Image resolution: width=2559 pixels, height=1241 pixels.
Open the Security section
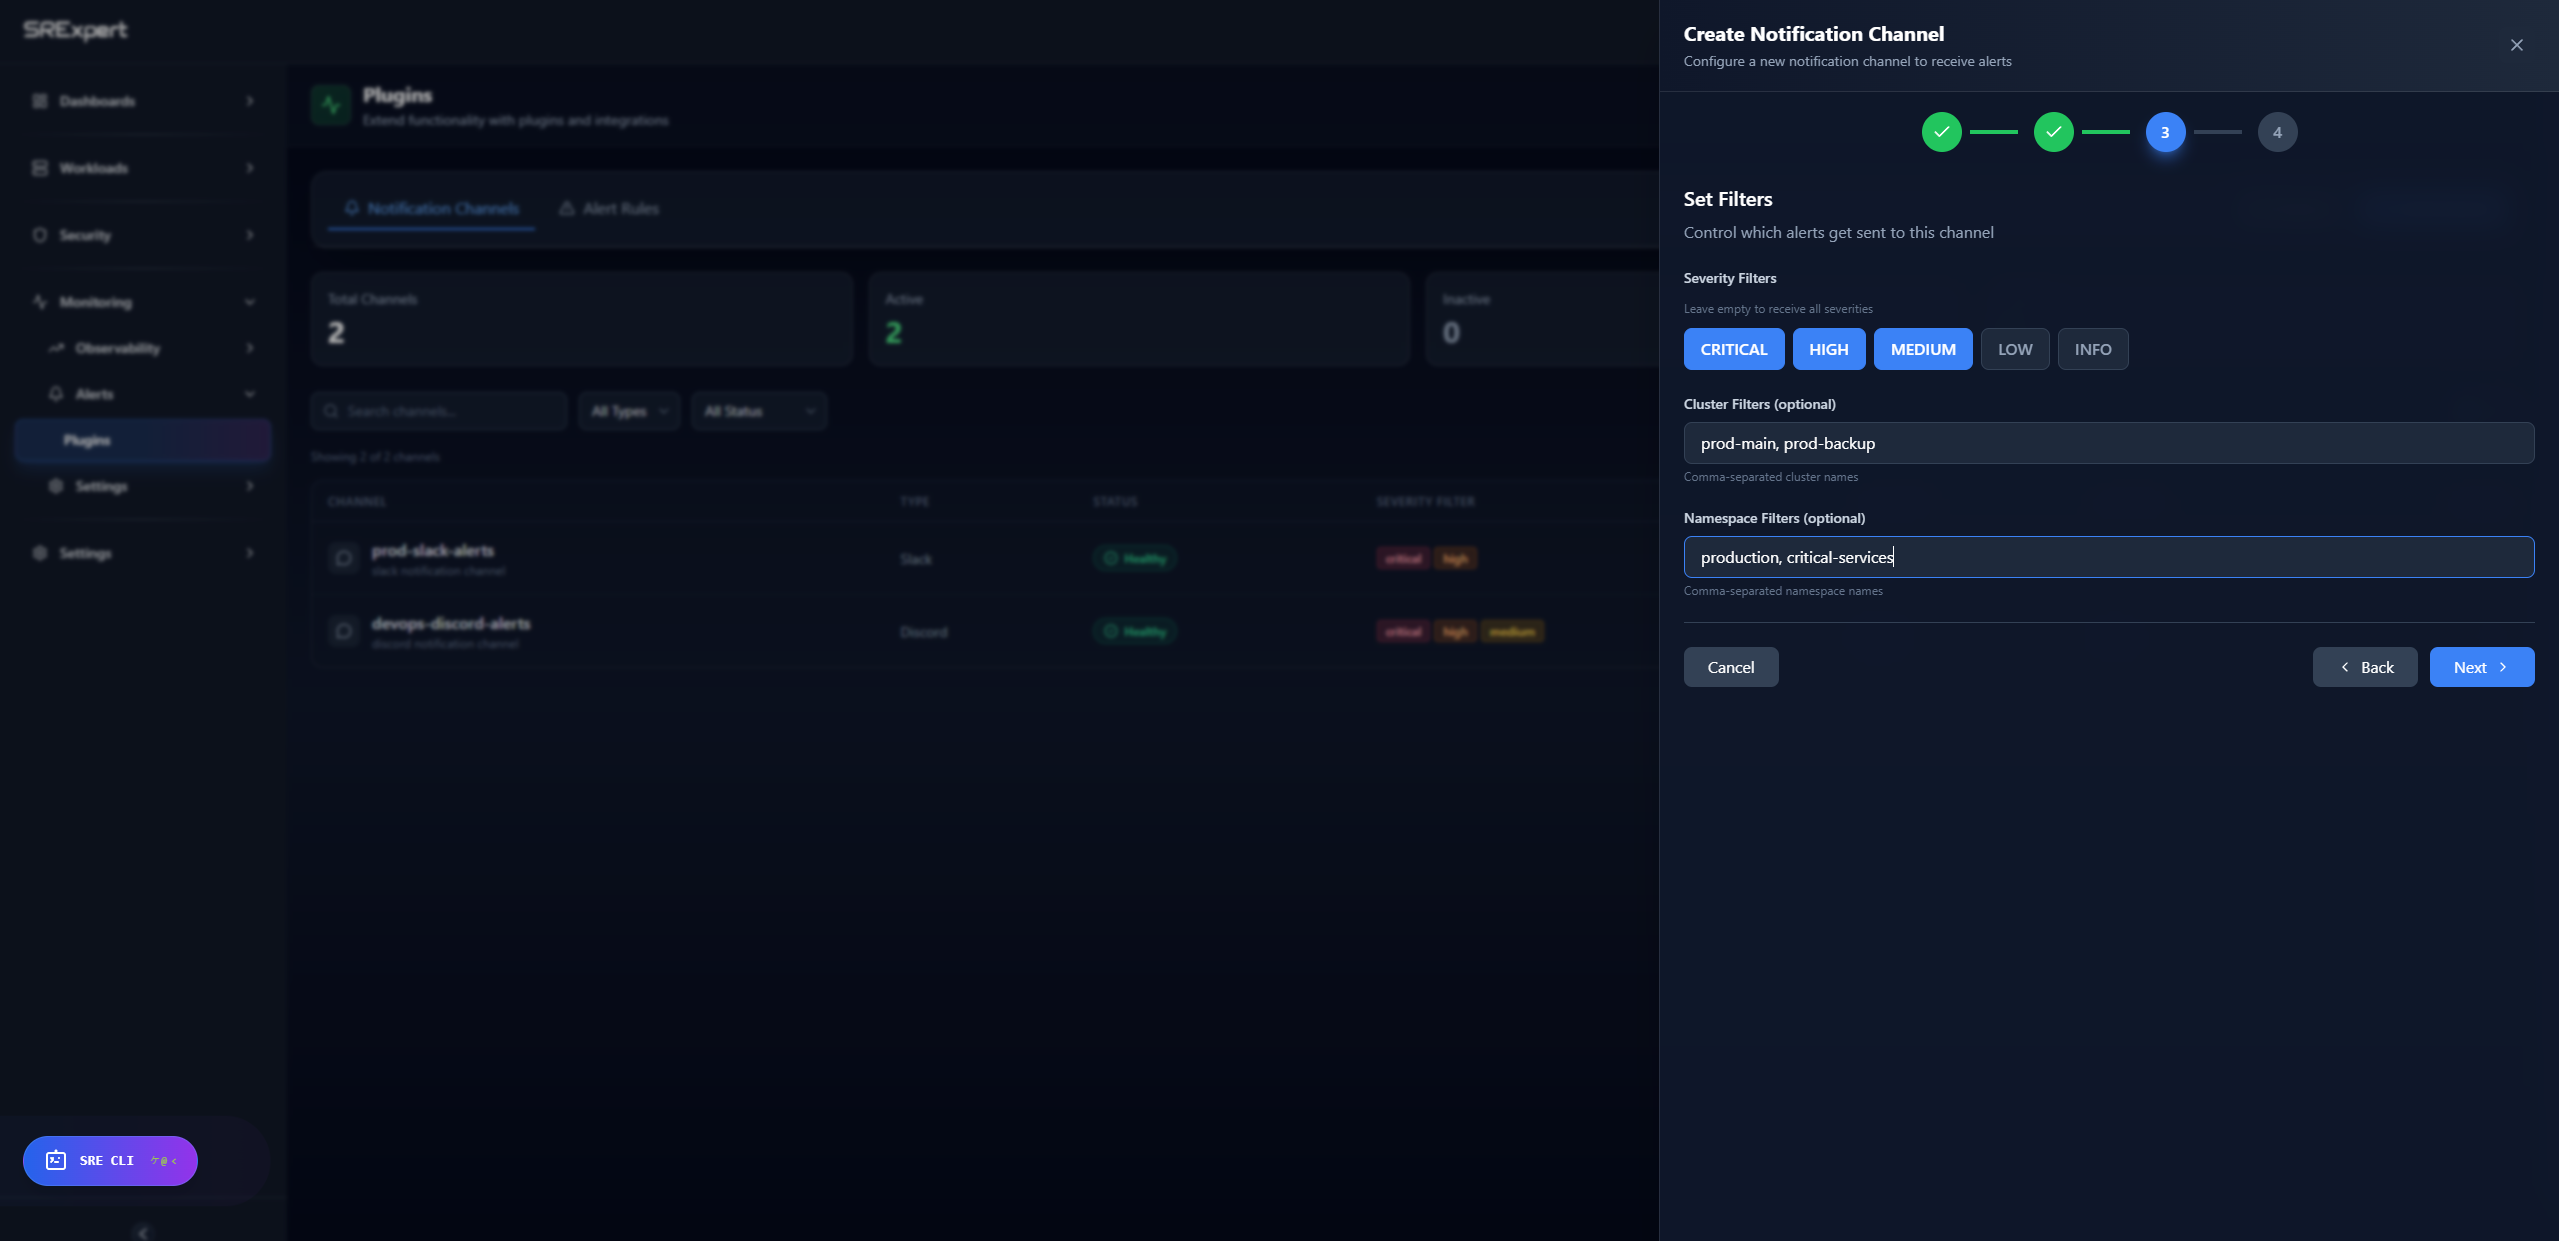85,235
